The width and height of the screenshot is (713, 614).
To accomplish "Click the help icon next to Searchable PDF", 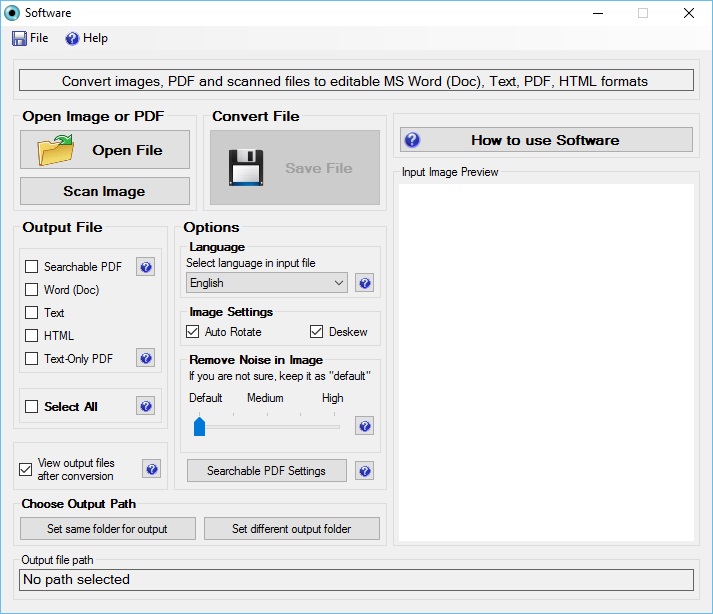I will pyautogui.click(x=146, y=267).
